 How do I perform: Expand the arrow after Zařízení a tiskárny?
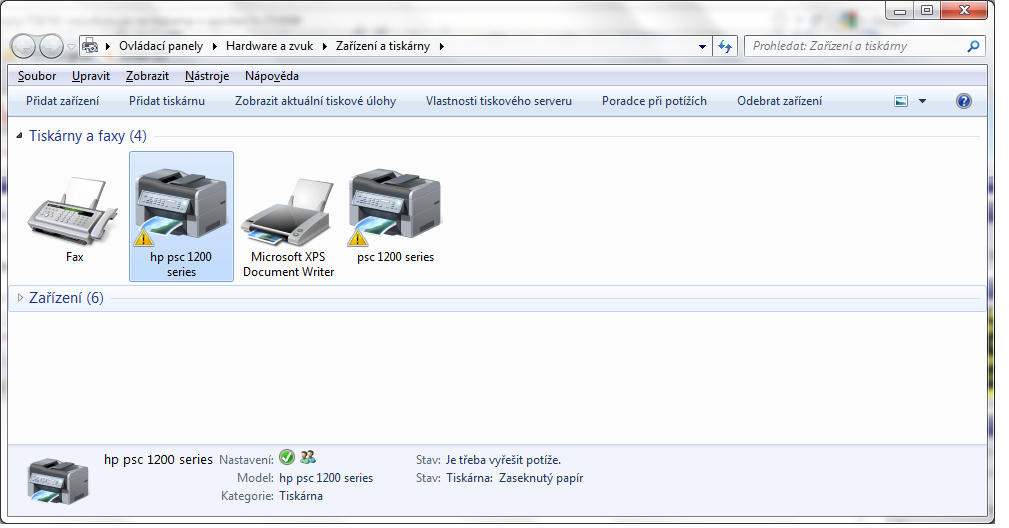coord(441,46)
